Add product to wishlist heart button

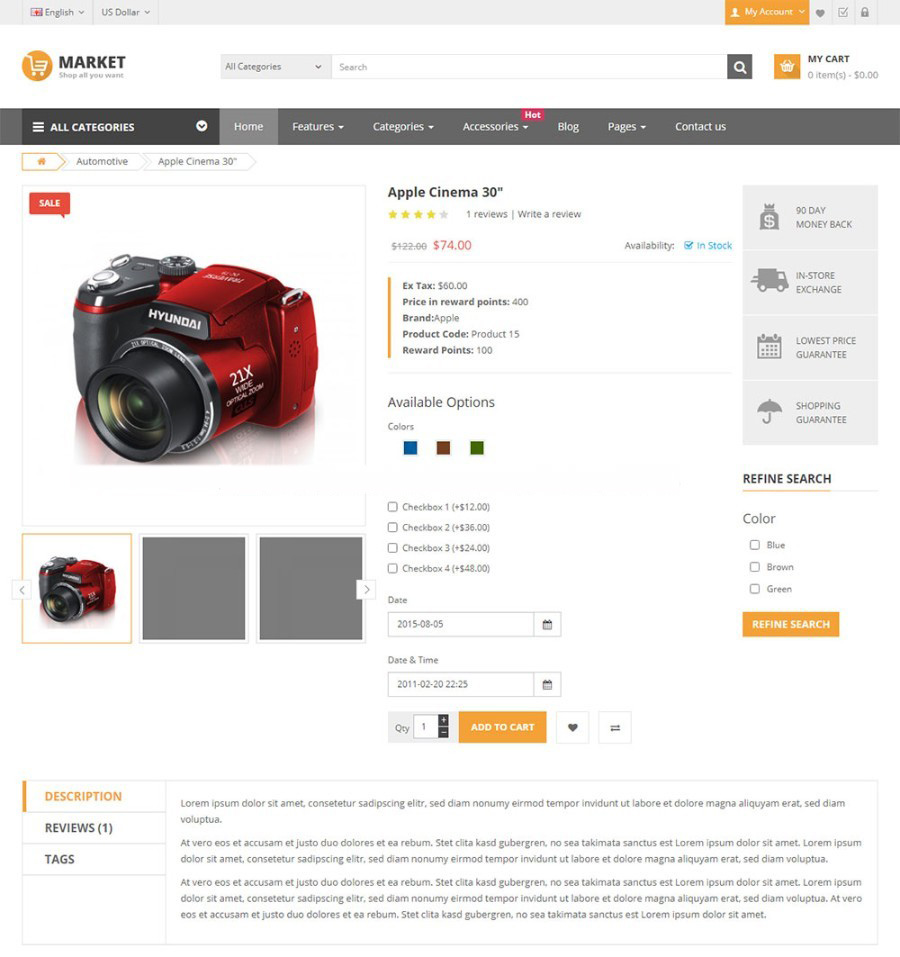[572, 728]
